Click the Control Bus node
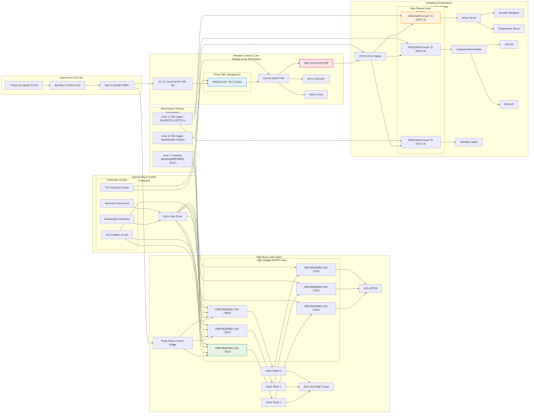 point(273,78)
